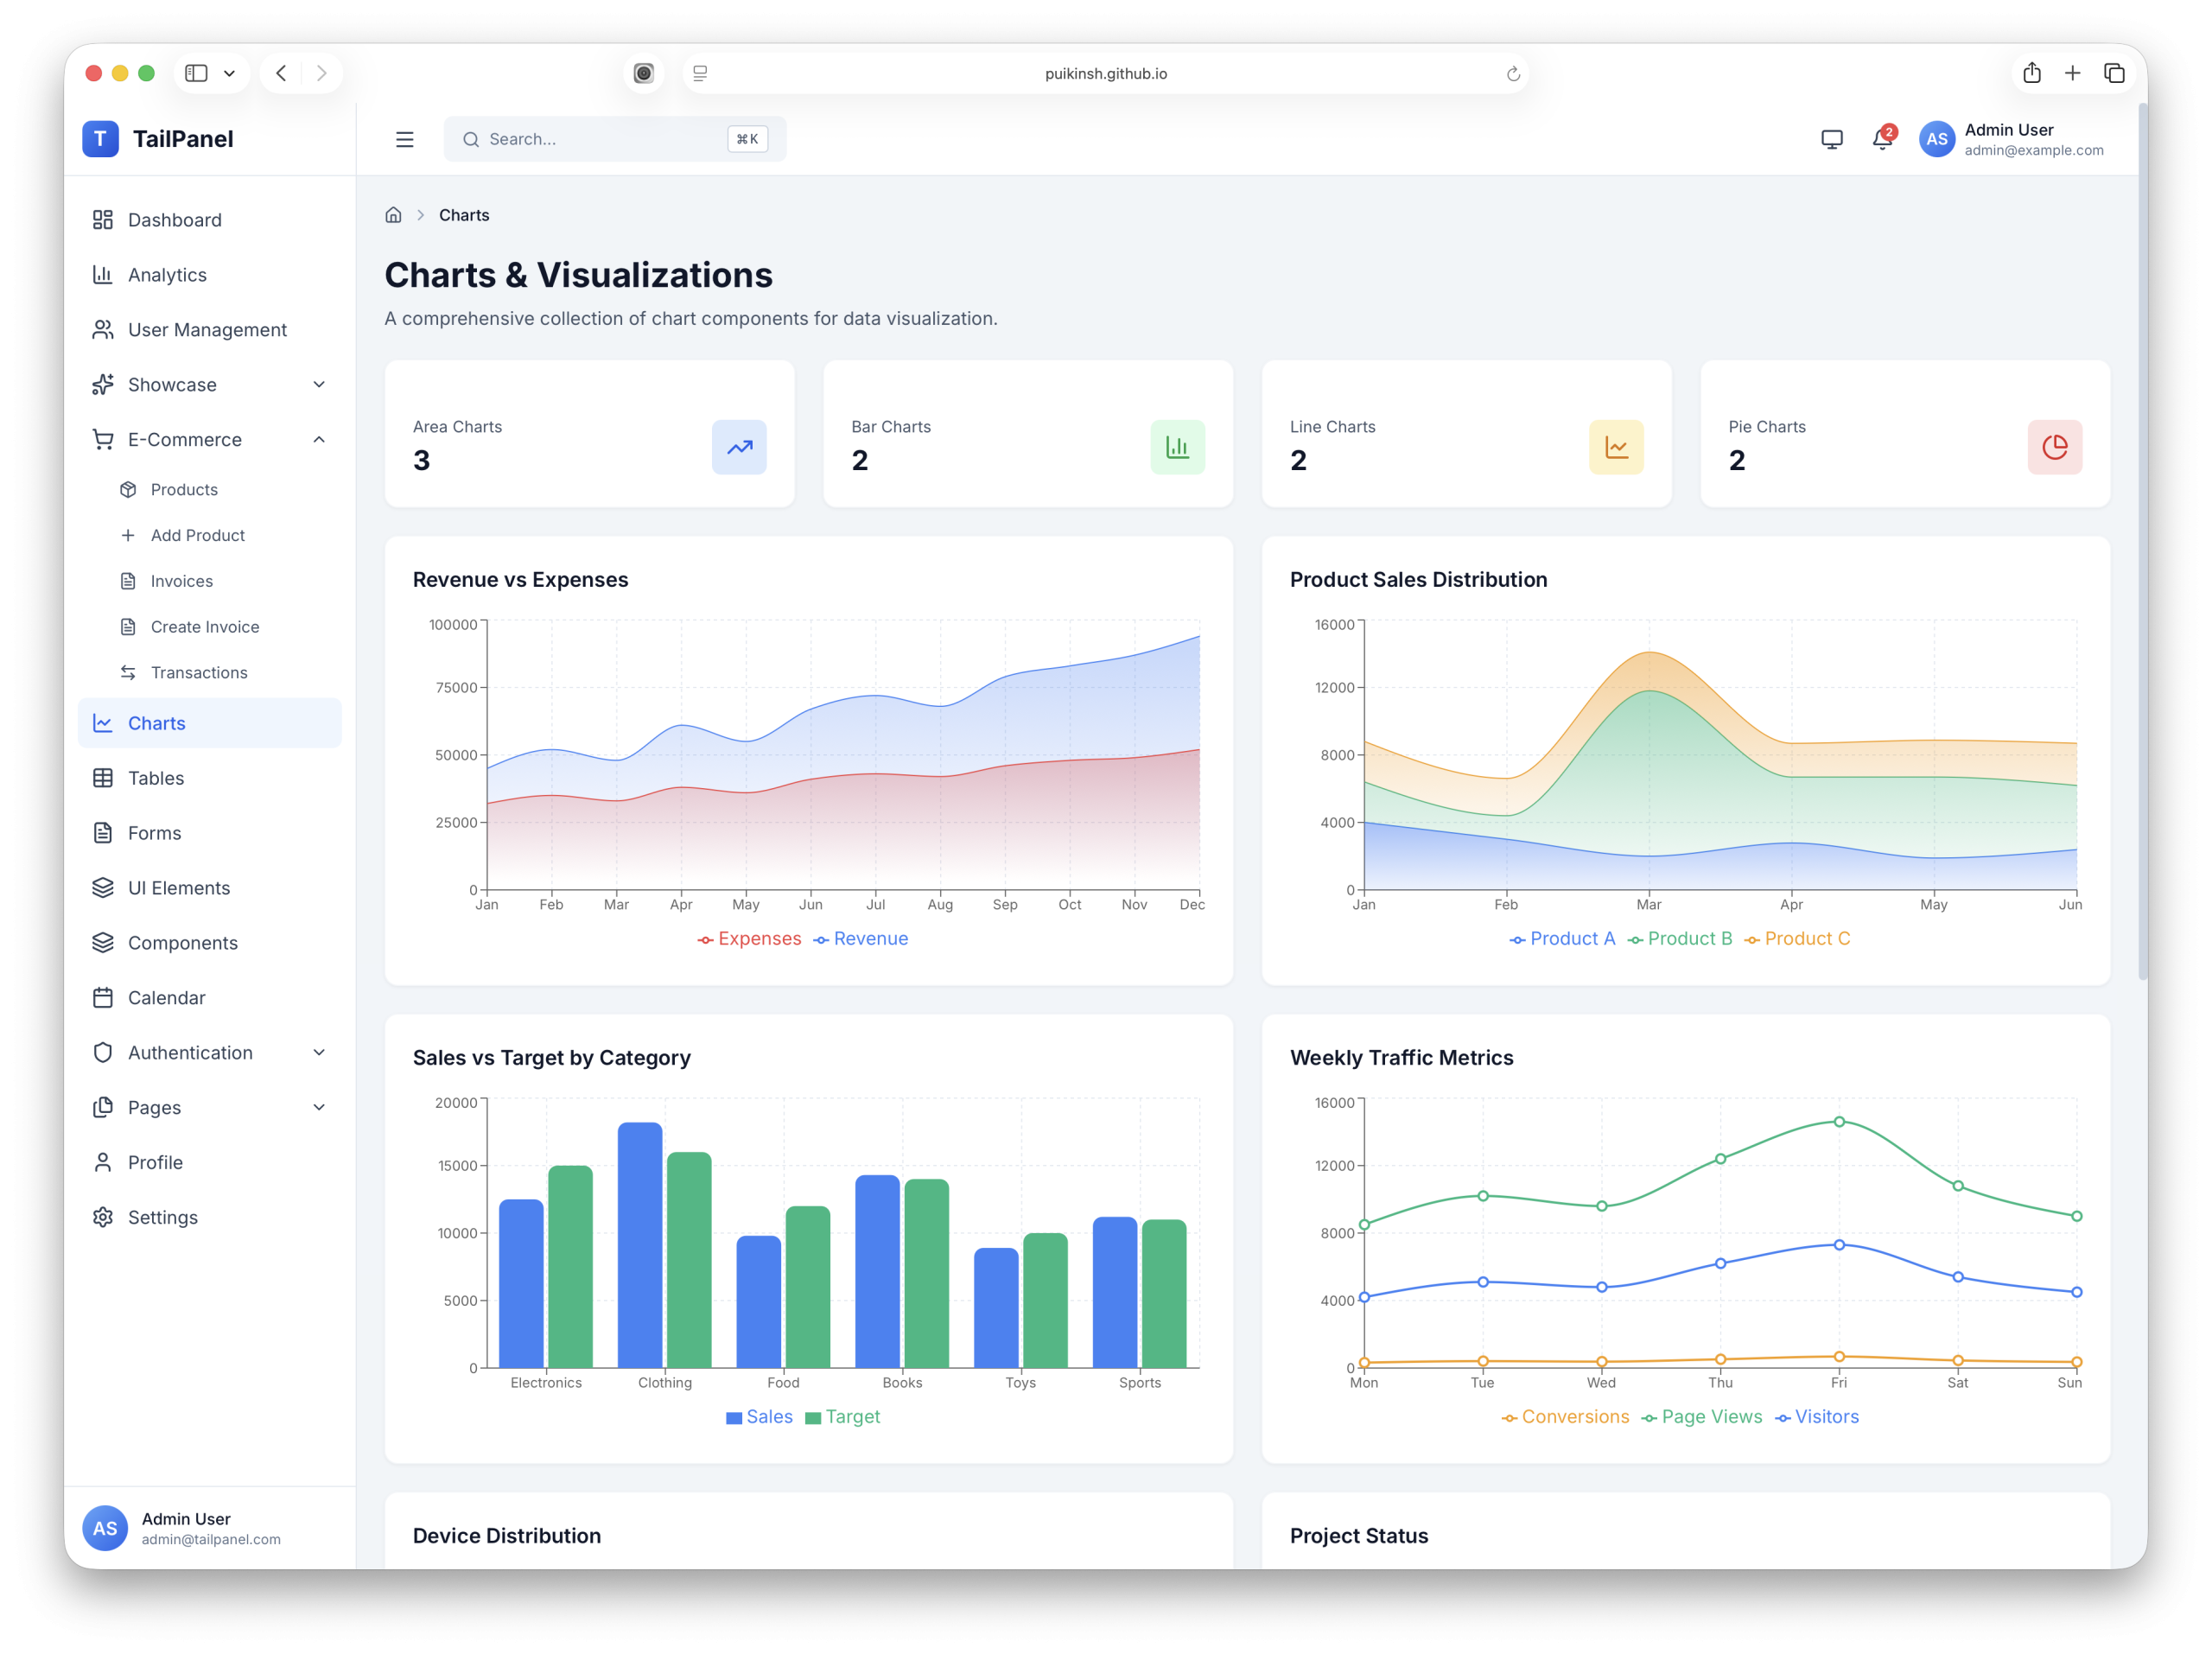This screenshot has width=2212, height=1654.
Task: Focus the Search input field
Action: coord(600,139)
